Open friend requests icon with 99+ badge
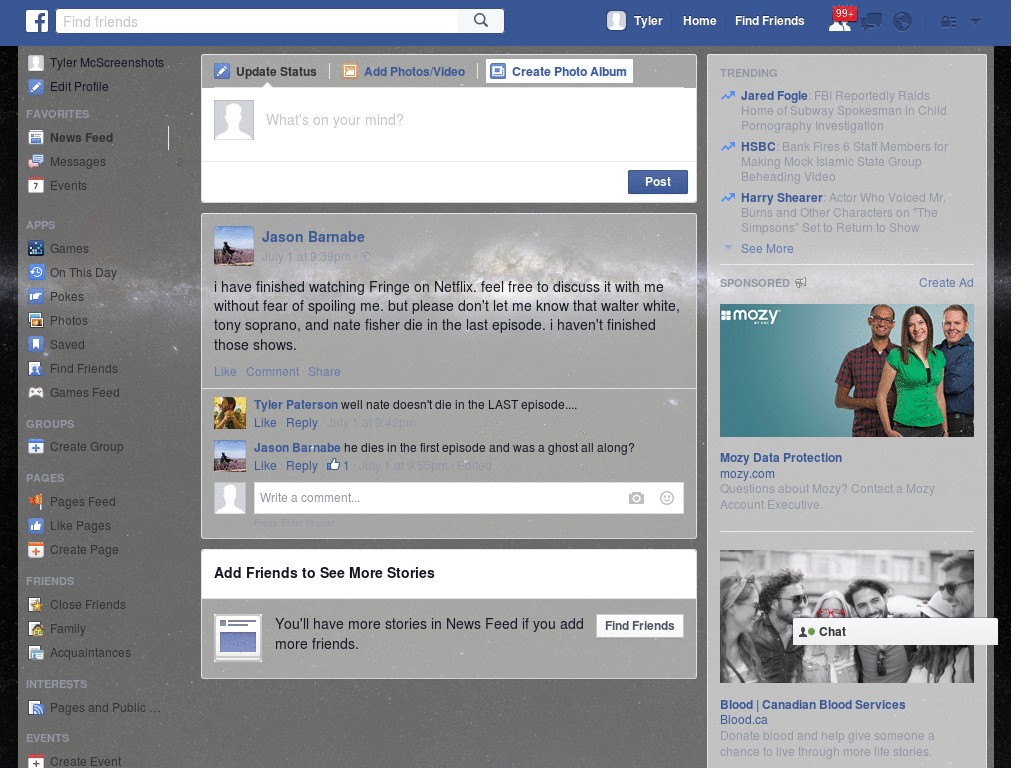Viewport: 1024px width, 768px height. 841,21
